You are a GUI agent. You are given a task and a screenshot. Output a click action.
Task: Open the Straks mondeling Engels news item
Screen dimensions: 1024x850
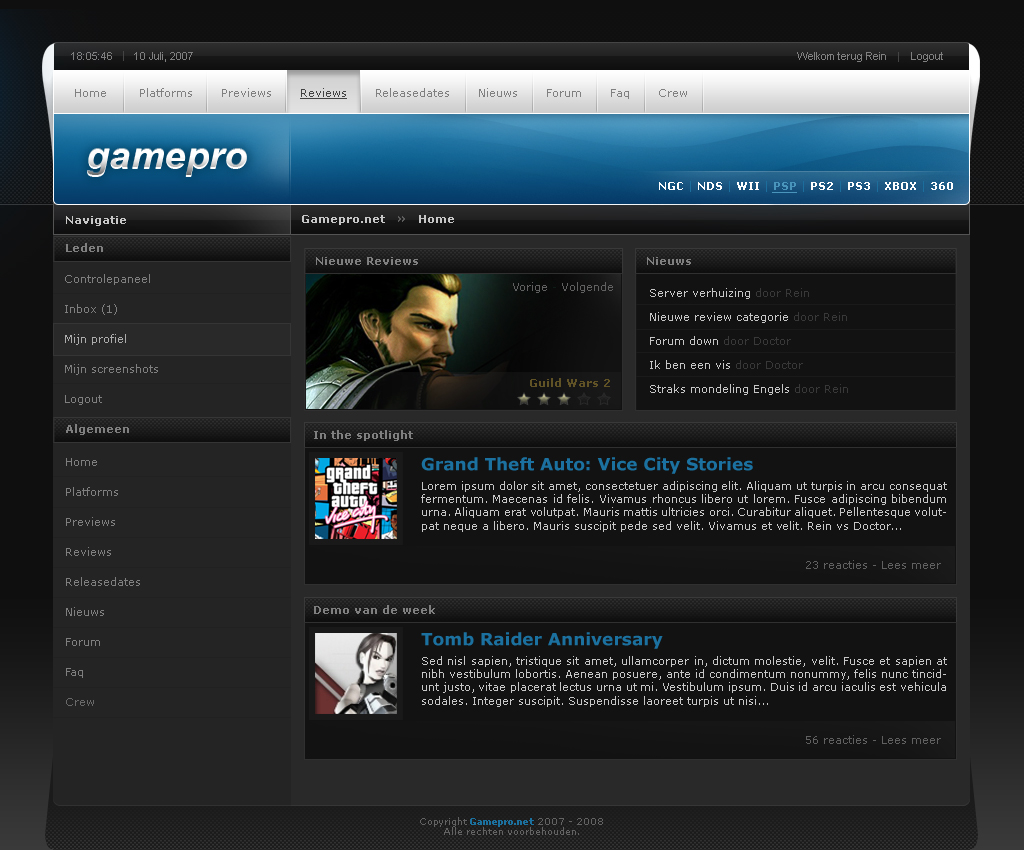(719, 389)
